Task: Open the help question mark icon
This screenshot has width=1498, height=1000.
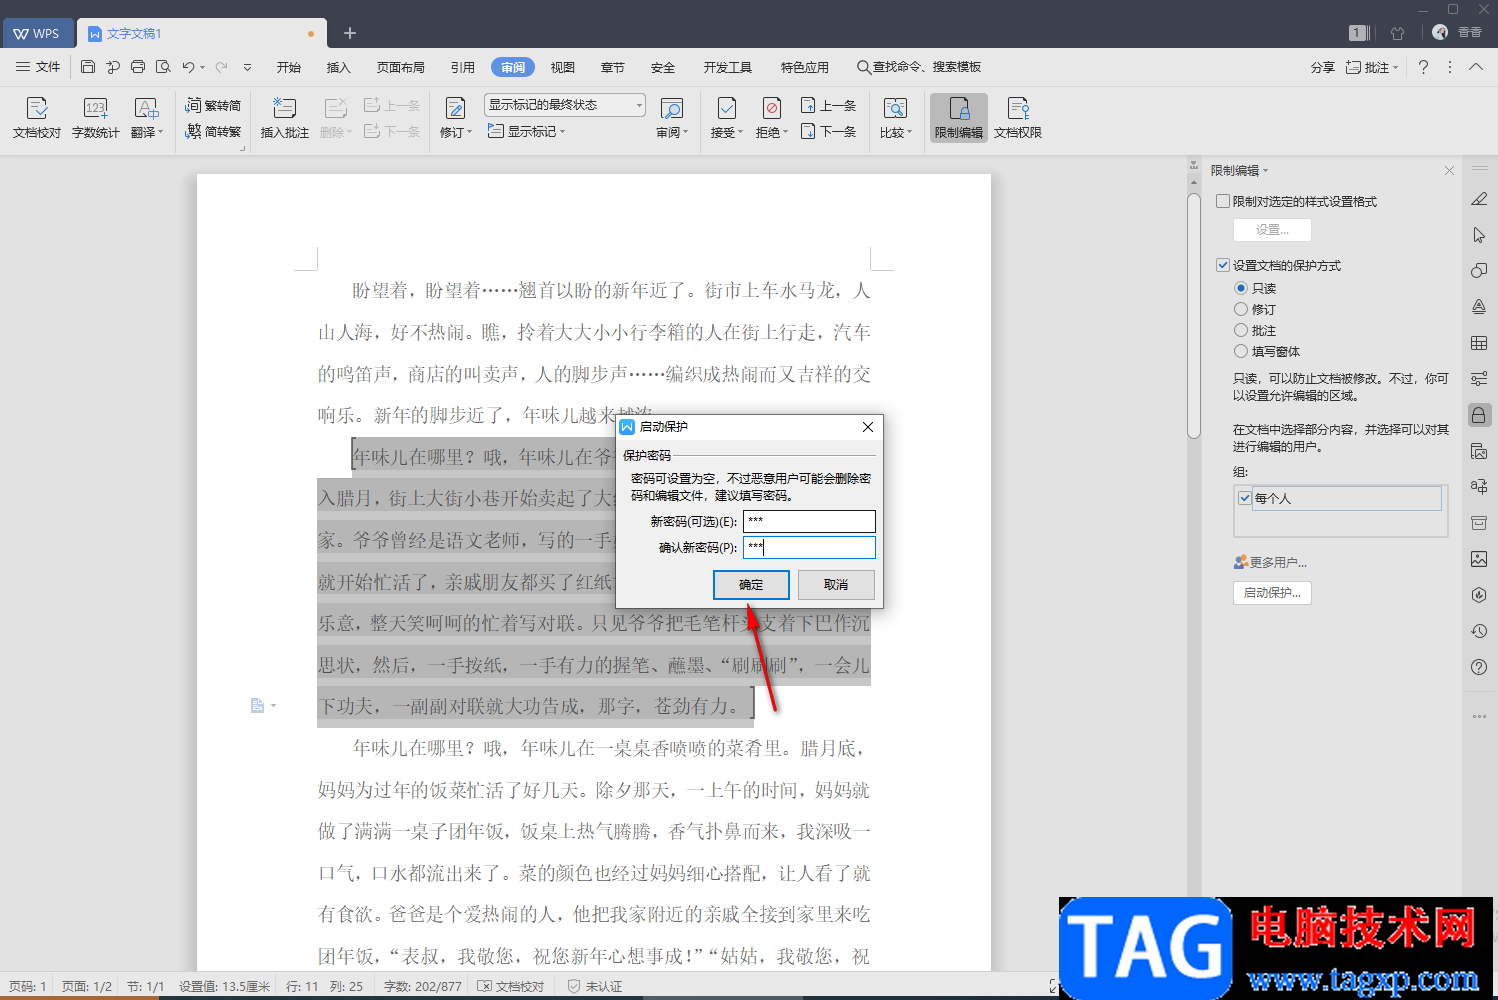Action: [x=1423, y=67]
